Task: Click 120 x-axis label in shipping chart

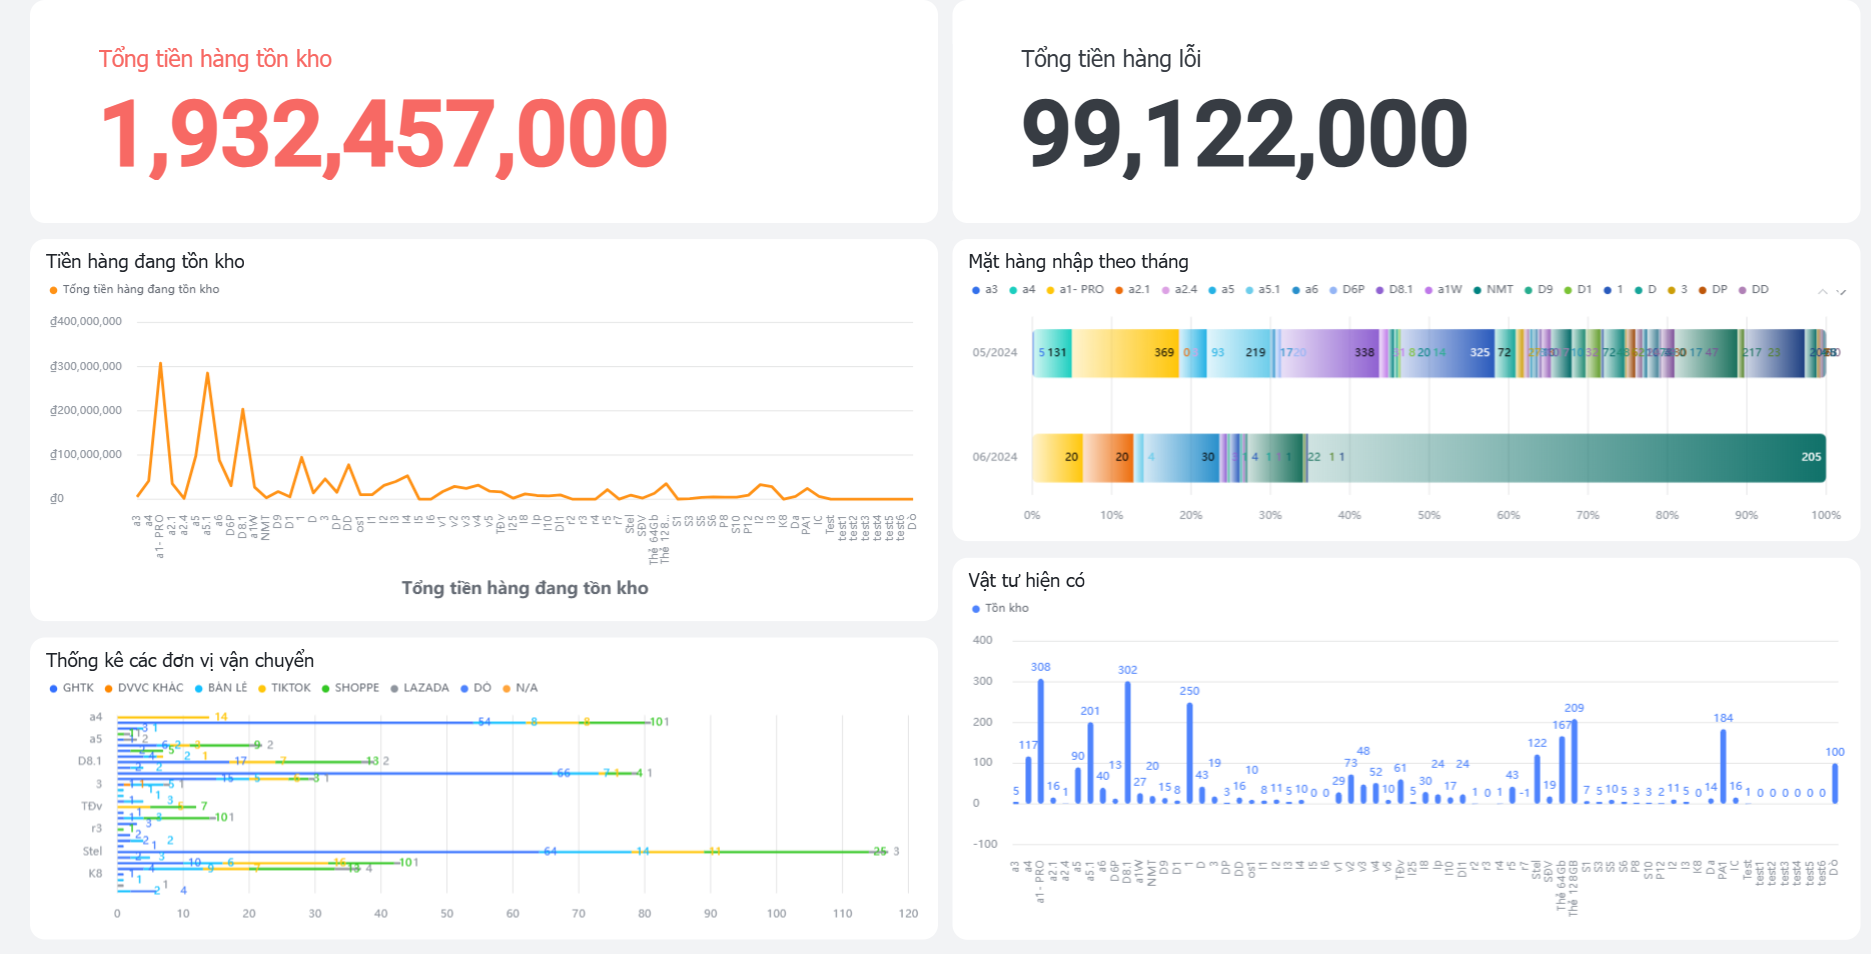Action: coord(908,914)
